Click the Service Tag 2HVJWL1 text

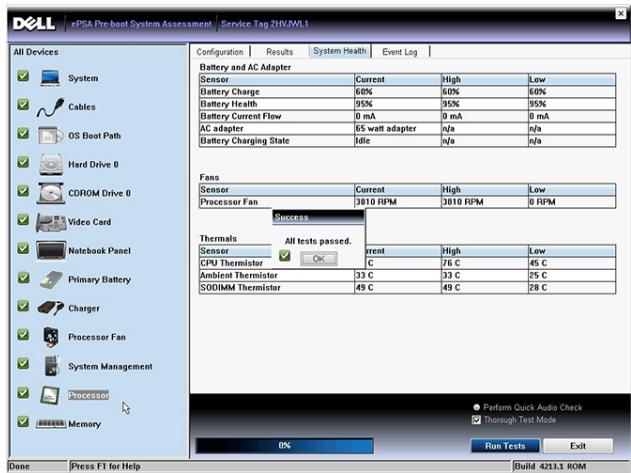[265, 24]
